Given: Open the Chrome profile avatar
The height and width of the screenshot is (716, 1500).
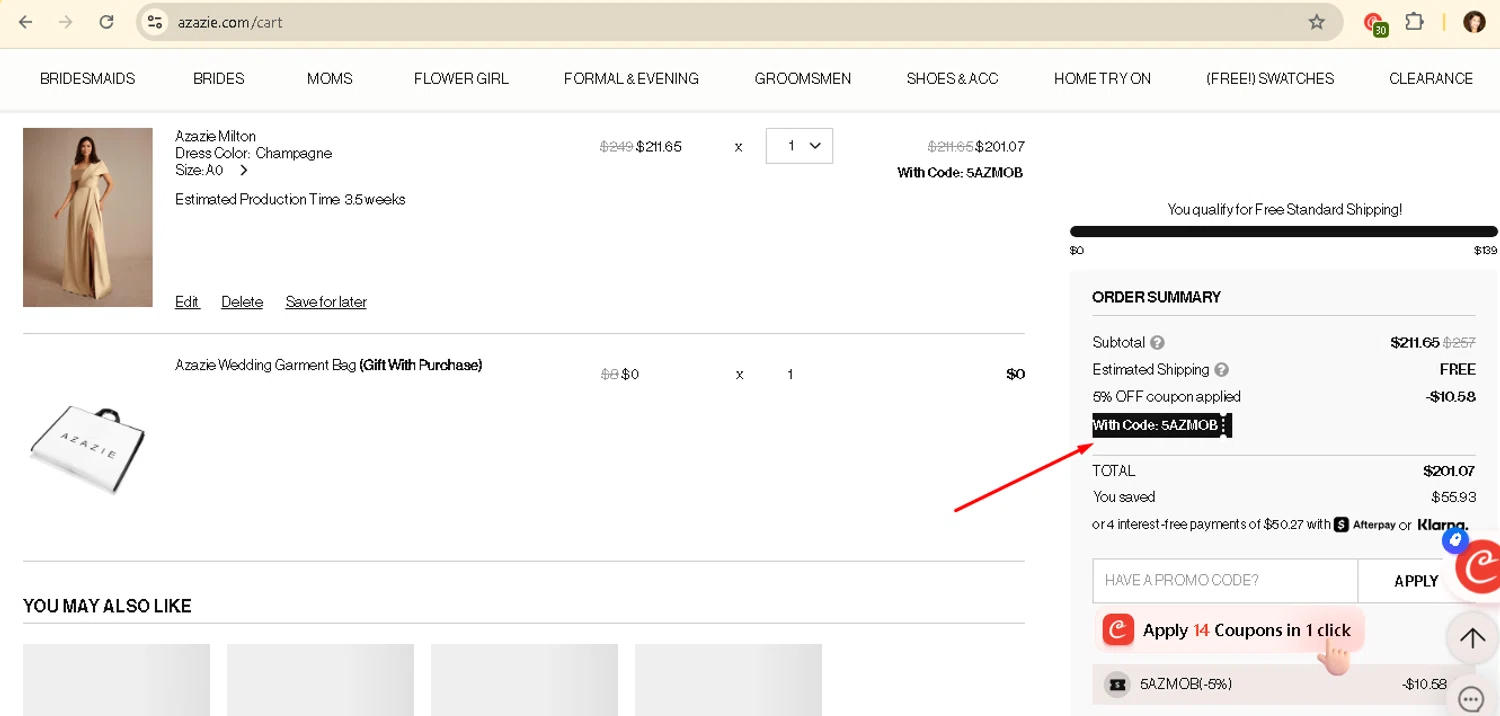Looking at the screenshot, I should pos(1474,22).
